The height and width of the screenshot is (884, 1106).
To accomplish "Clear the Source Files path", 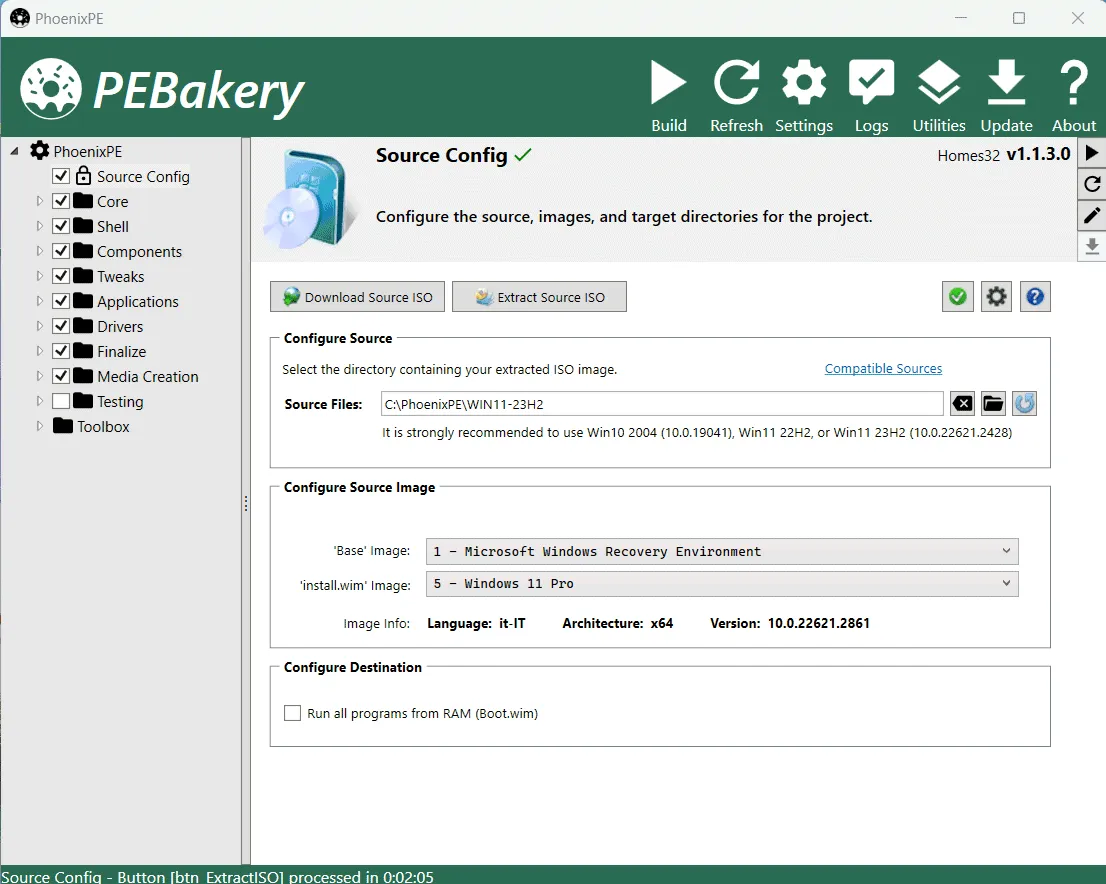I will click(961, 404).
